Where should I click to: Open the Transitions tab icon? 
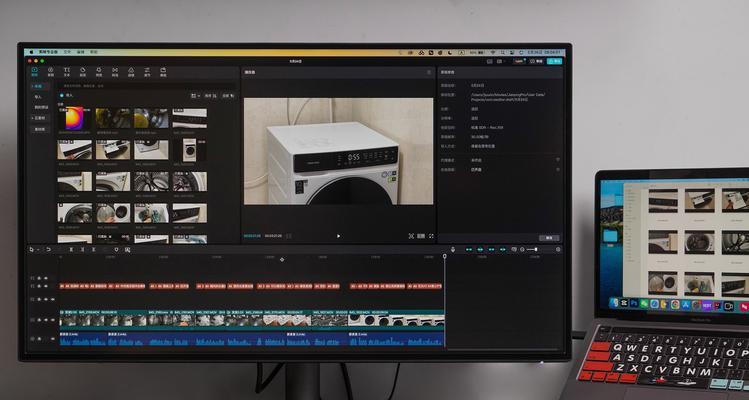click(115, 72)
